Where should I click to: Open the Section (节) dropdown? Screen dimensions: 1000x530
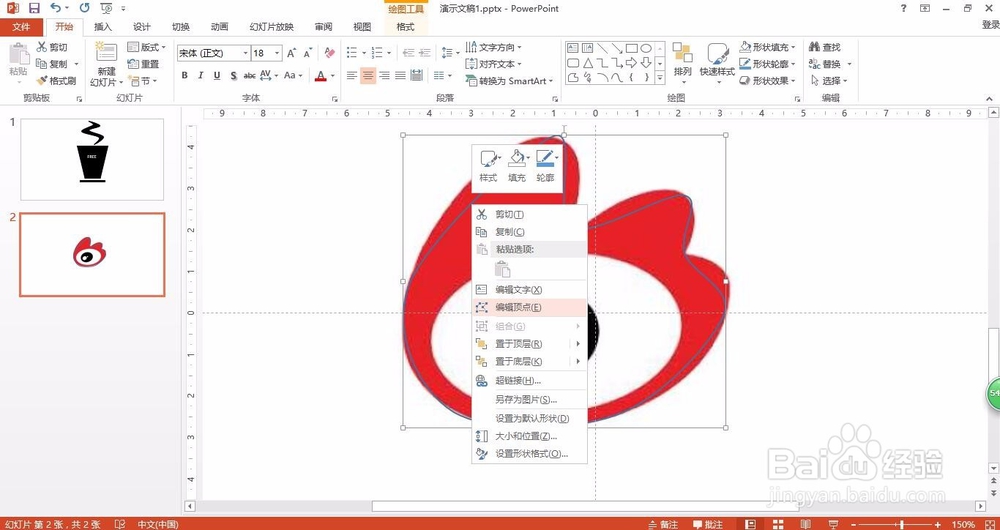click(x=143, y=81)
